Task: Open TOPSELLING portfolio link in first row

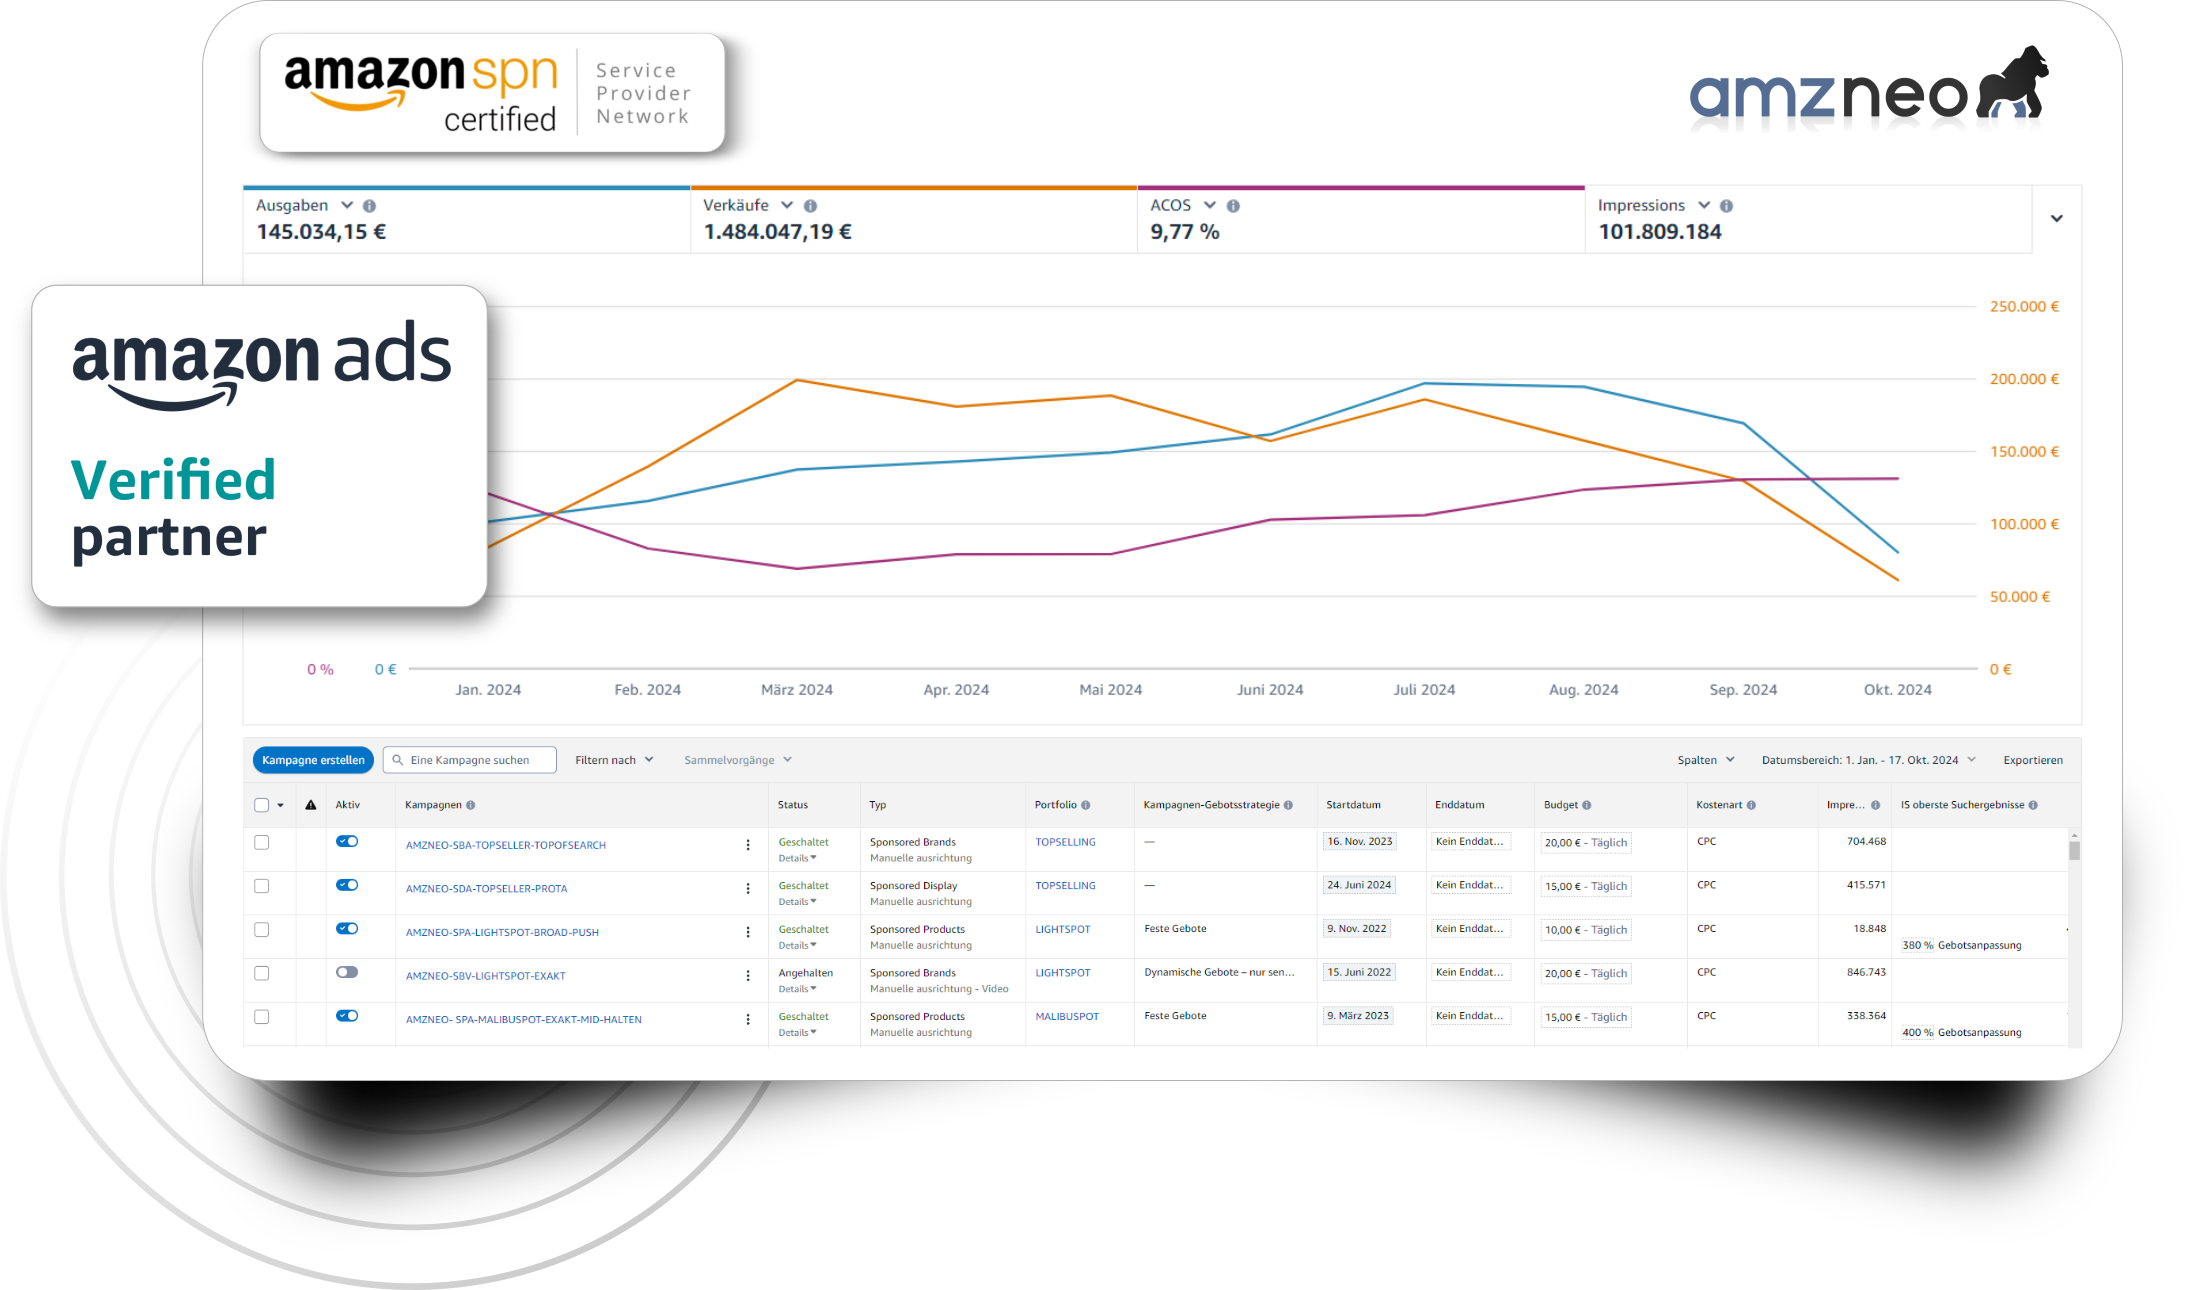Action: 1065,842
